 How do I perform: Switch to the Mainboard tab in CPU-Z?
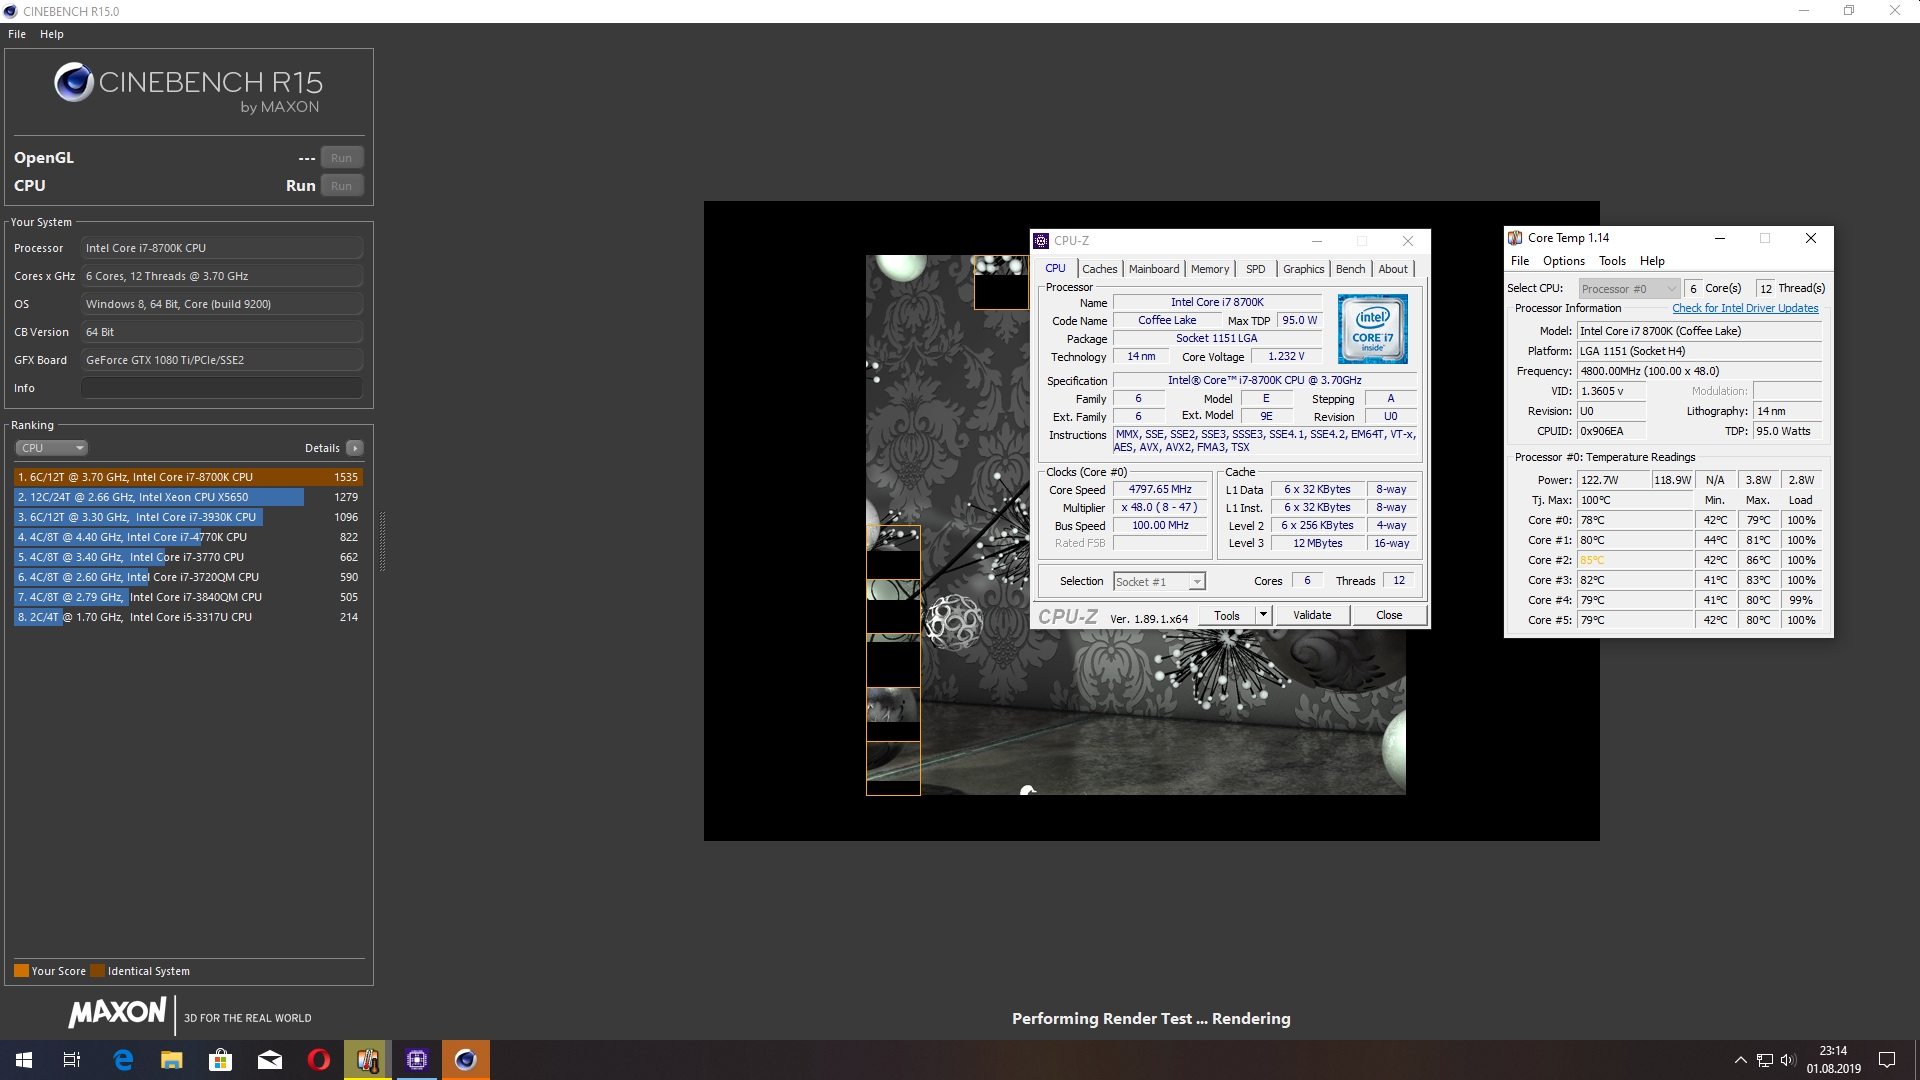pos(1153,269)
